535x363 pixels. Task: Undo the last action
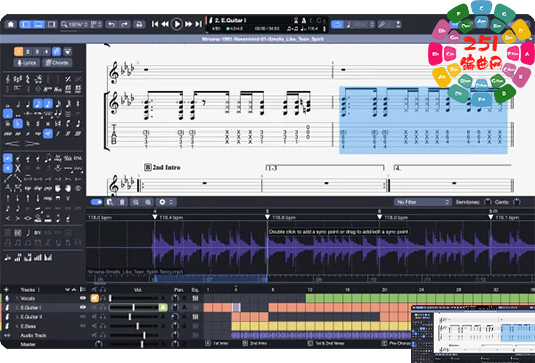[111, 24]
